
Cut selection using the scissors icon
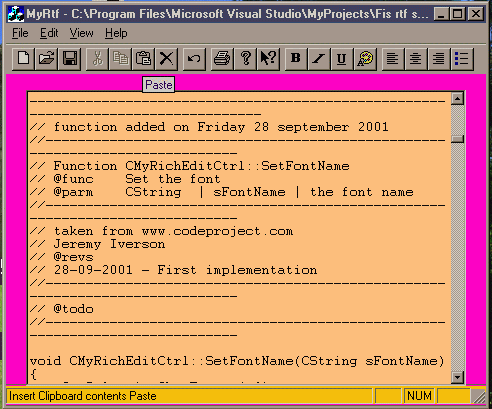97,59
